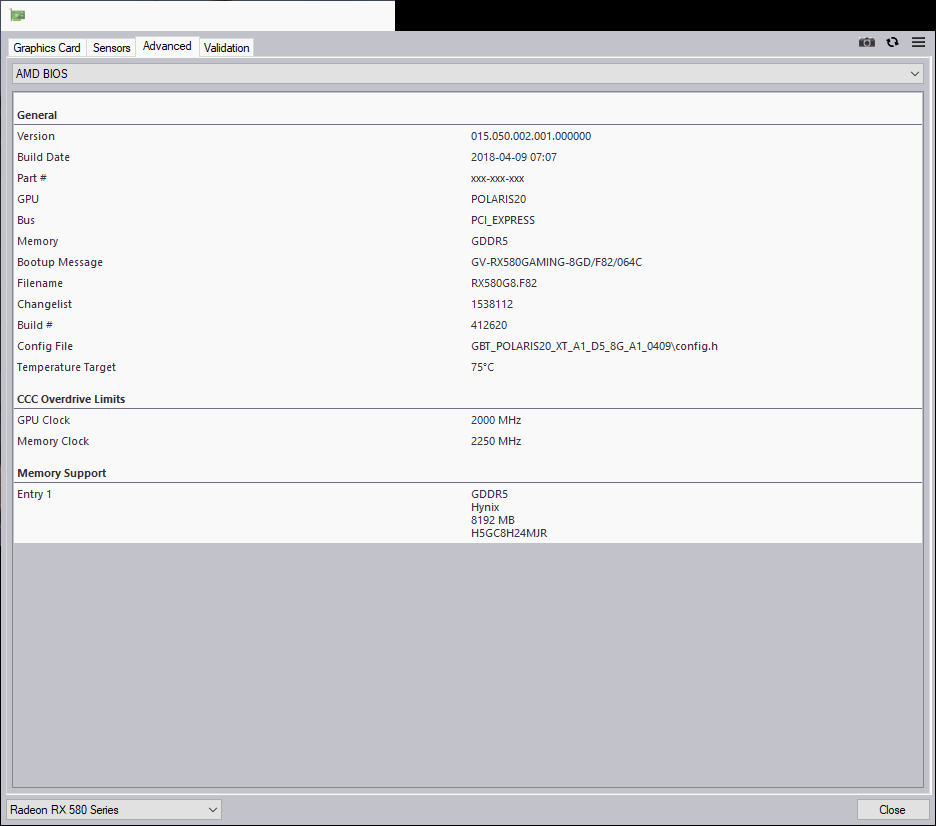Select the Temperature Target row label
The image size is (936, 826).
point(66,367)
